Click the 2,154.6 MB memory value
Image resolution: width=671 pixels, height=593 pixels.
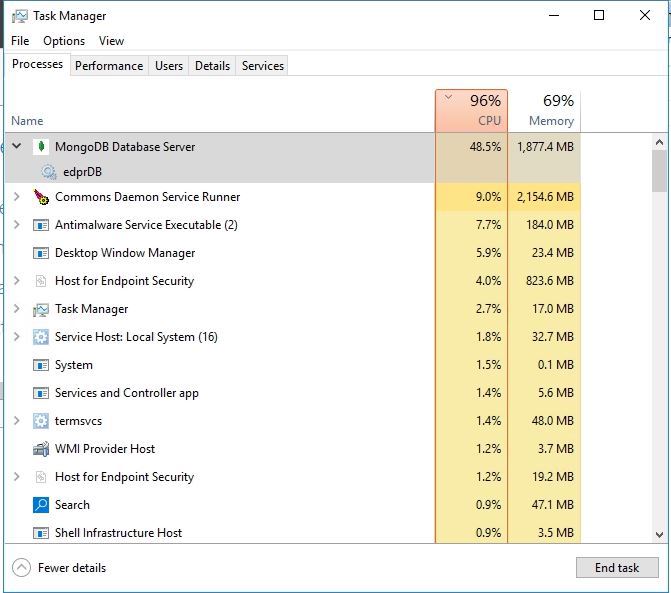(x=545, y=197)
